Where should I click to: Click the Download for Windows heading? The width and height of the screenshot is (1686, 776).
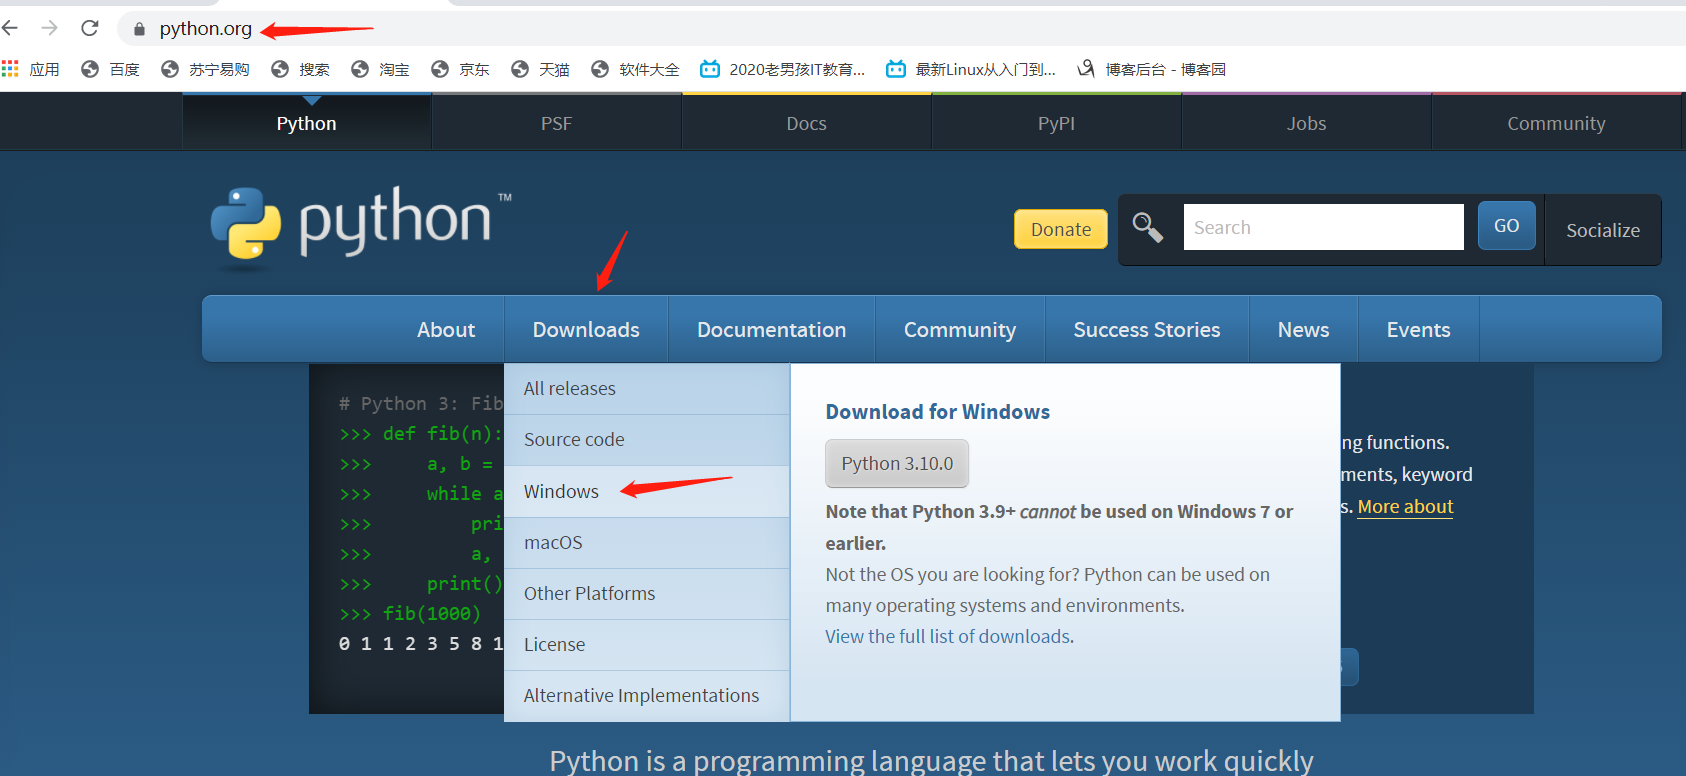[x=938, y=412]
